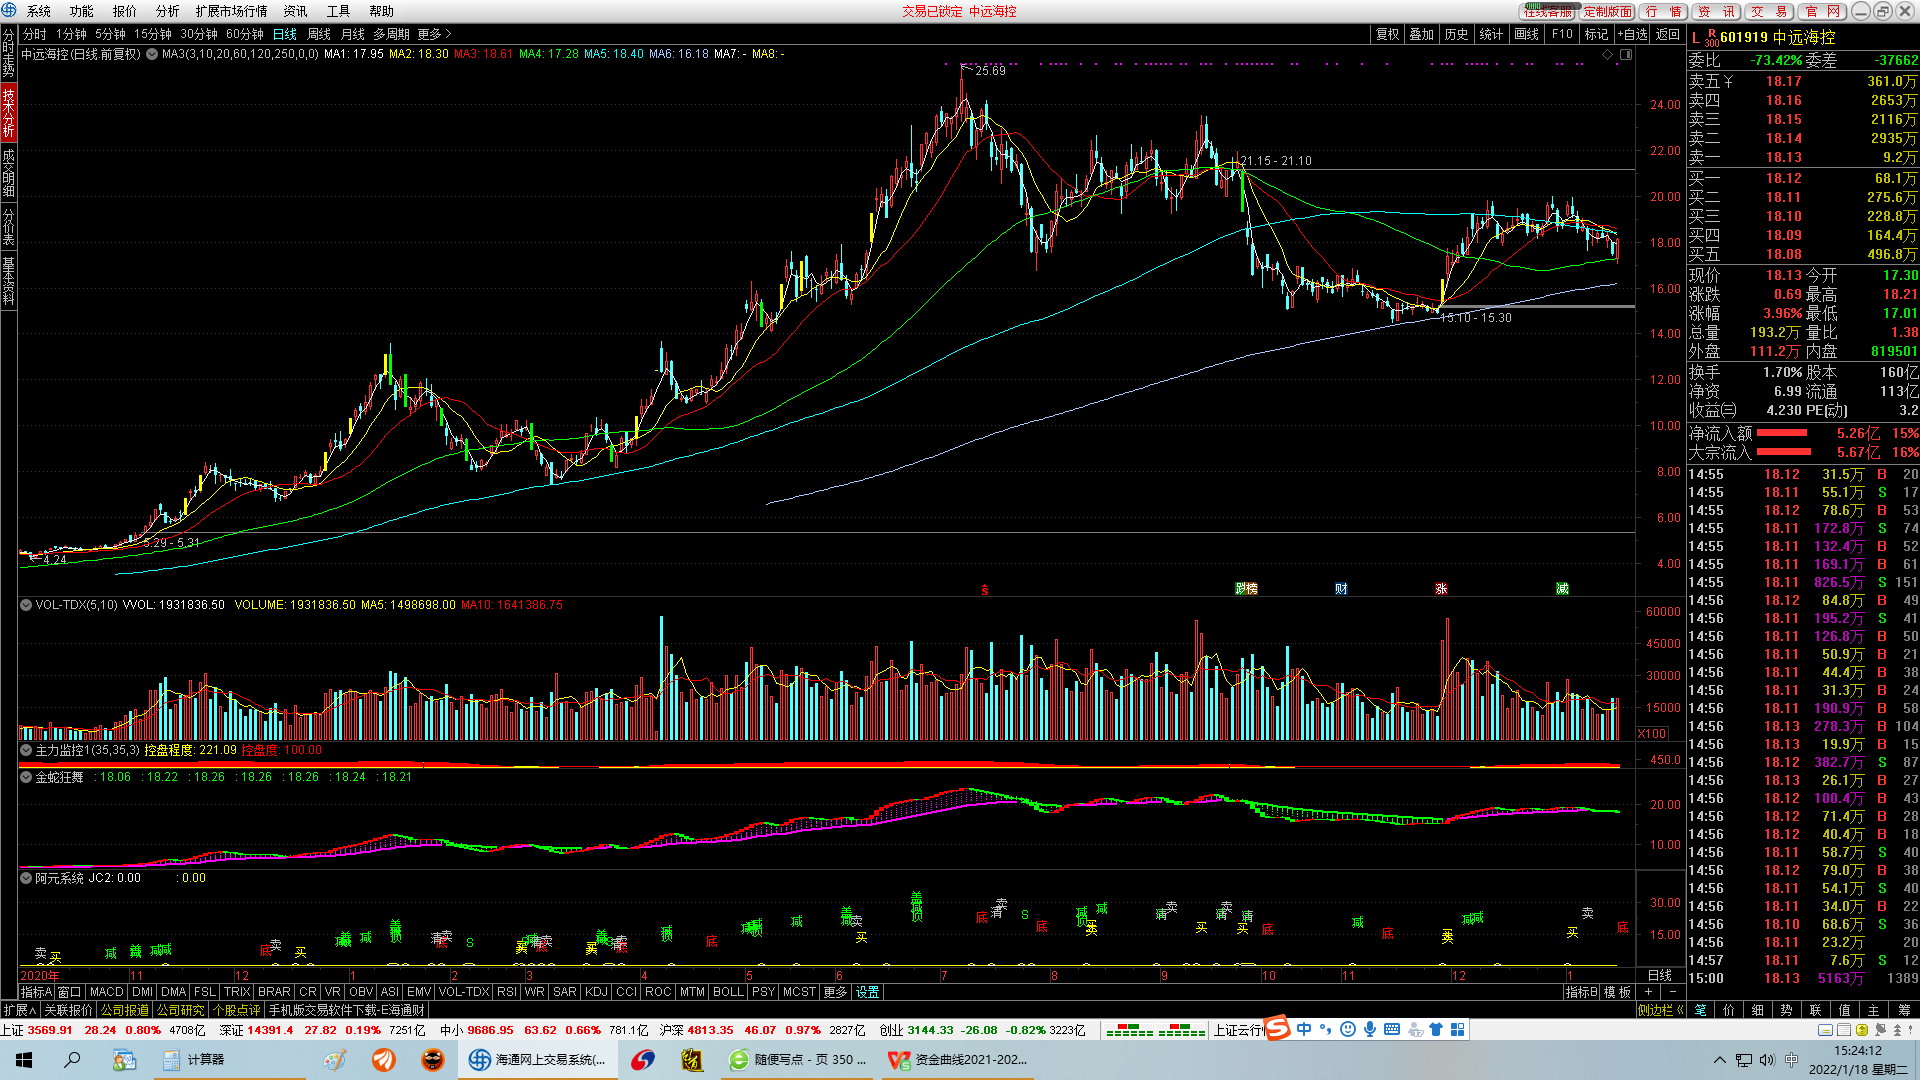This screenshot has height=1080, width=1920.
Task: Select the MACD indicator tab
Action: (x=106, y=992)
